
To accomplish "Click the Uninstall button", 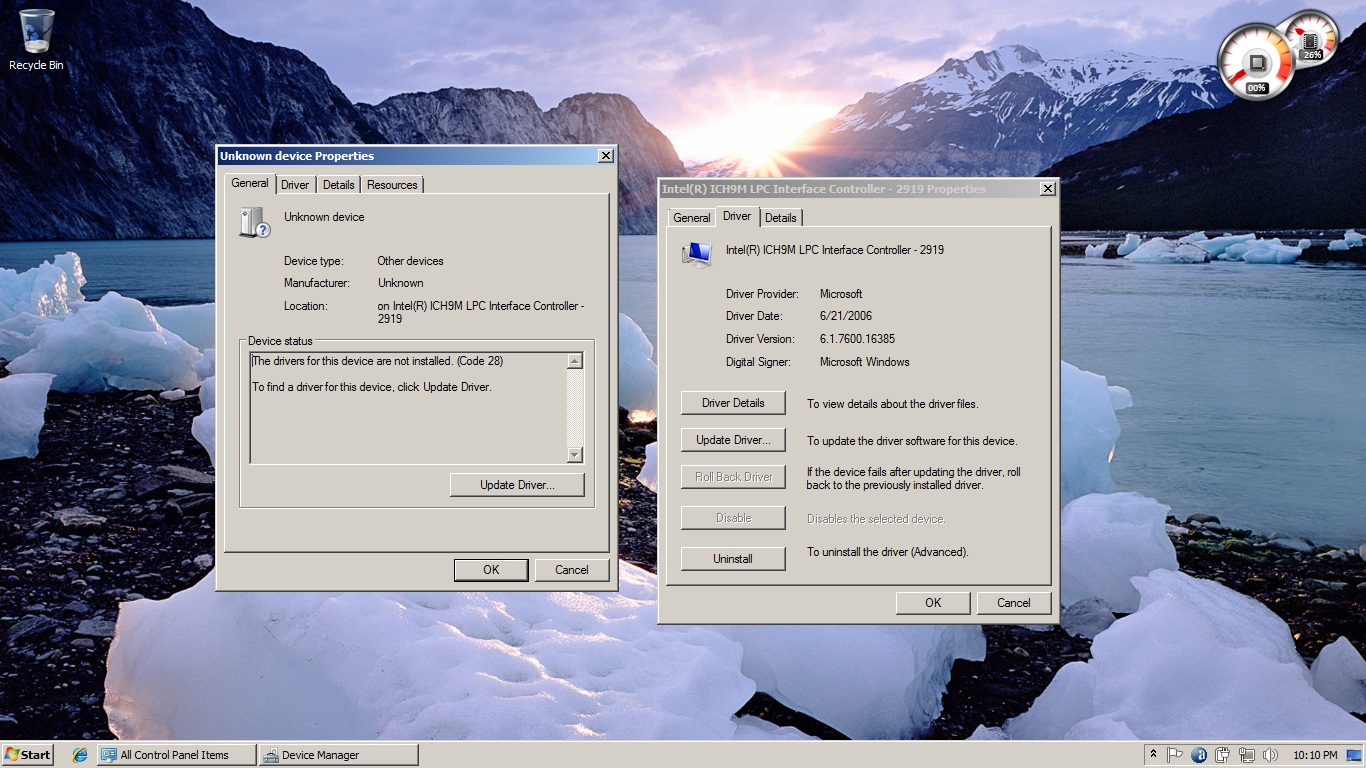I will click(733, 559).
